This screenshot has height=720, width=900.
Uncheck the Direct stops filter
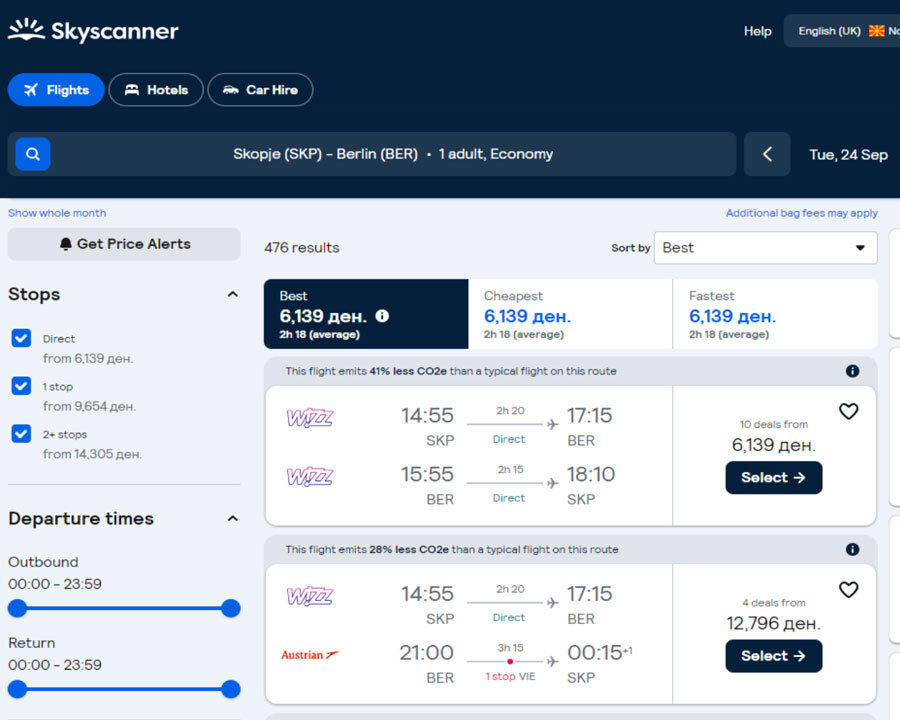coord(21,338)
